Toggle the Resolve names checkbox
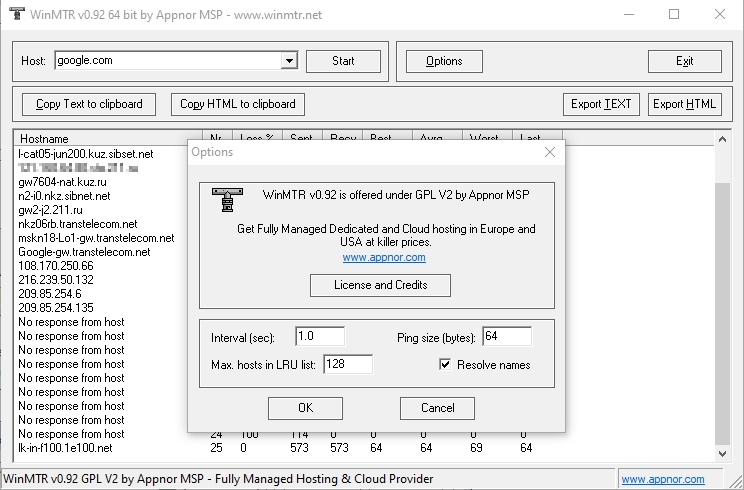This screenshot has height=490, width=744. tap(445, 364)
